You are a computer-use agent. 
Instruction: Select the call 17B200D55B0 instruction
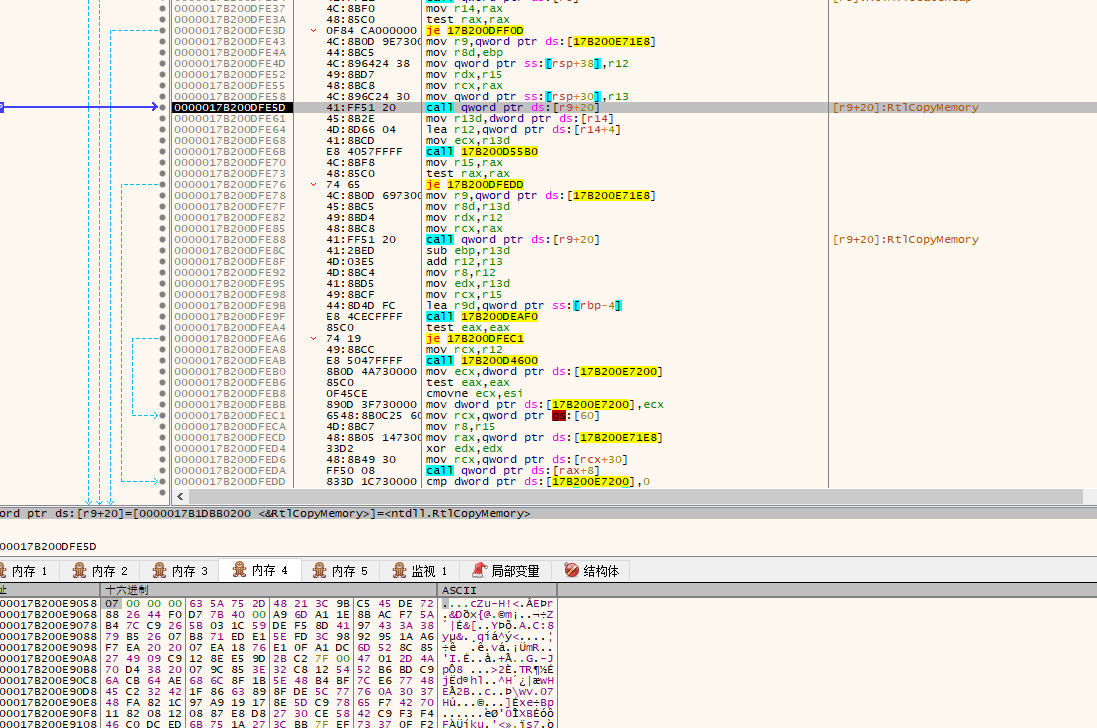pyautogui.click(x=481, y=152)
